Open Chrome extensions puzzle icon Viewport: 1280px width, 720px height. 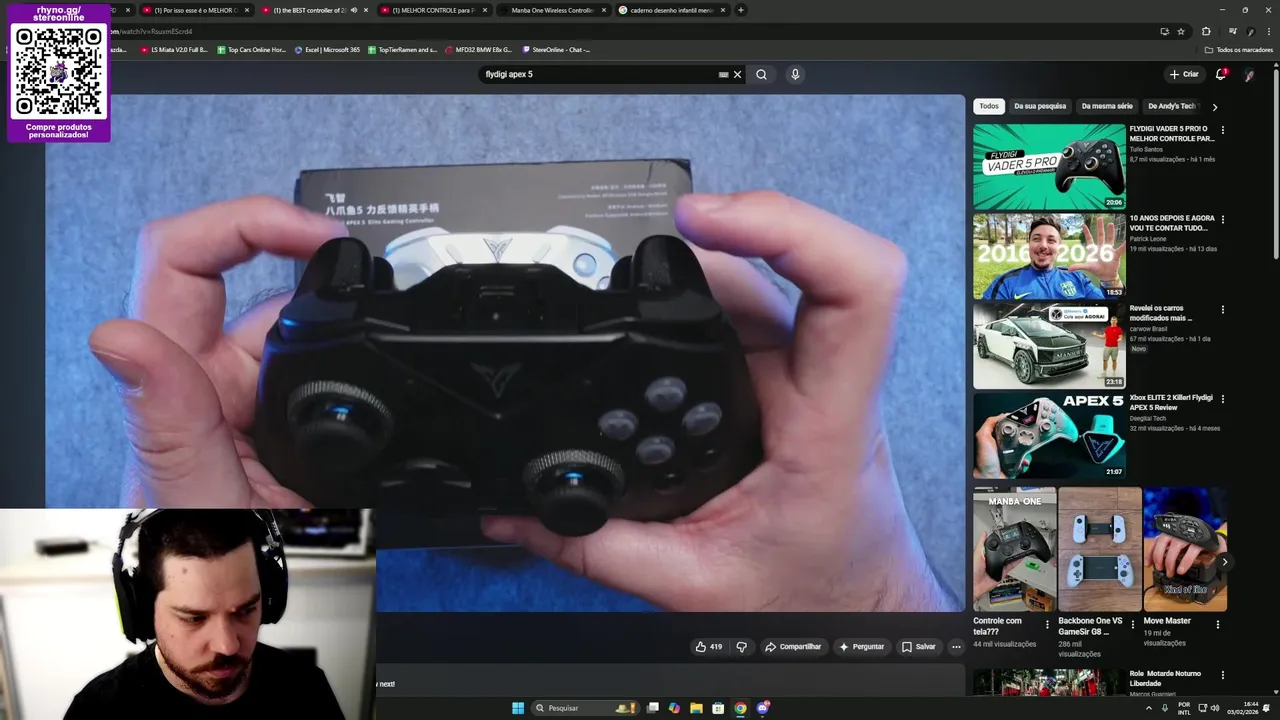click(1206, 31)
